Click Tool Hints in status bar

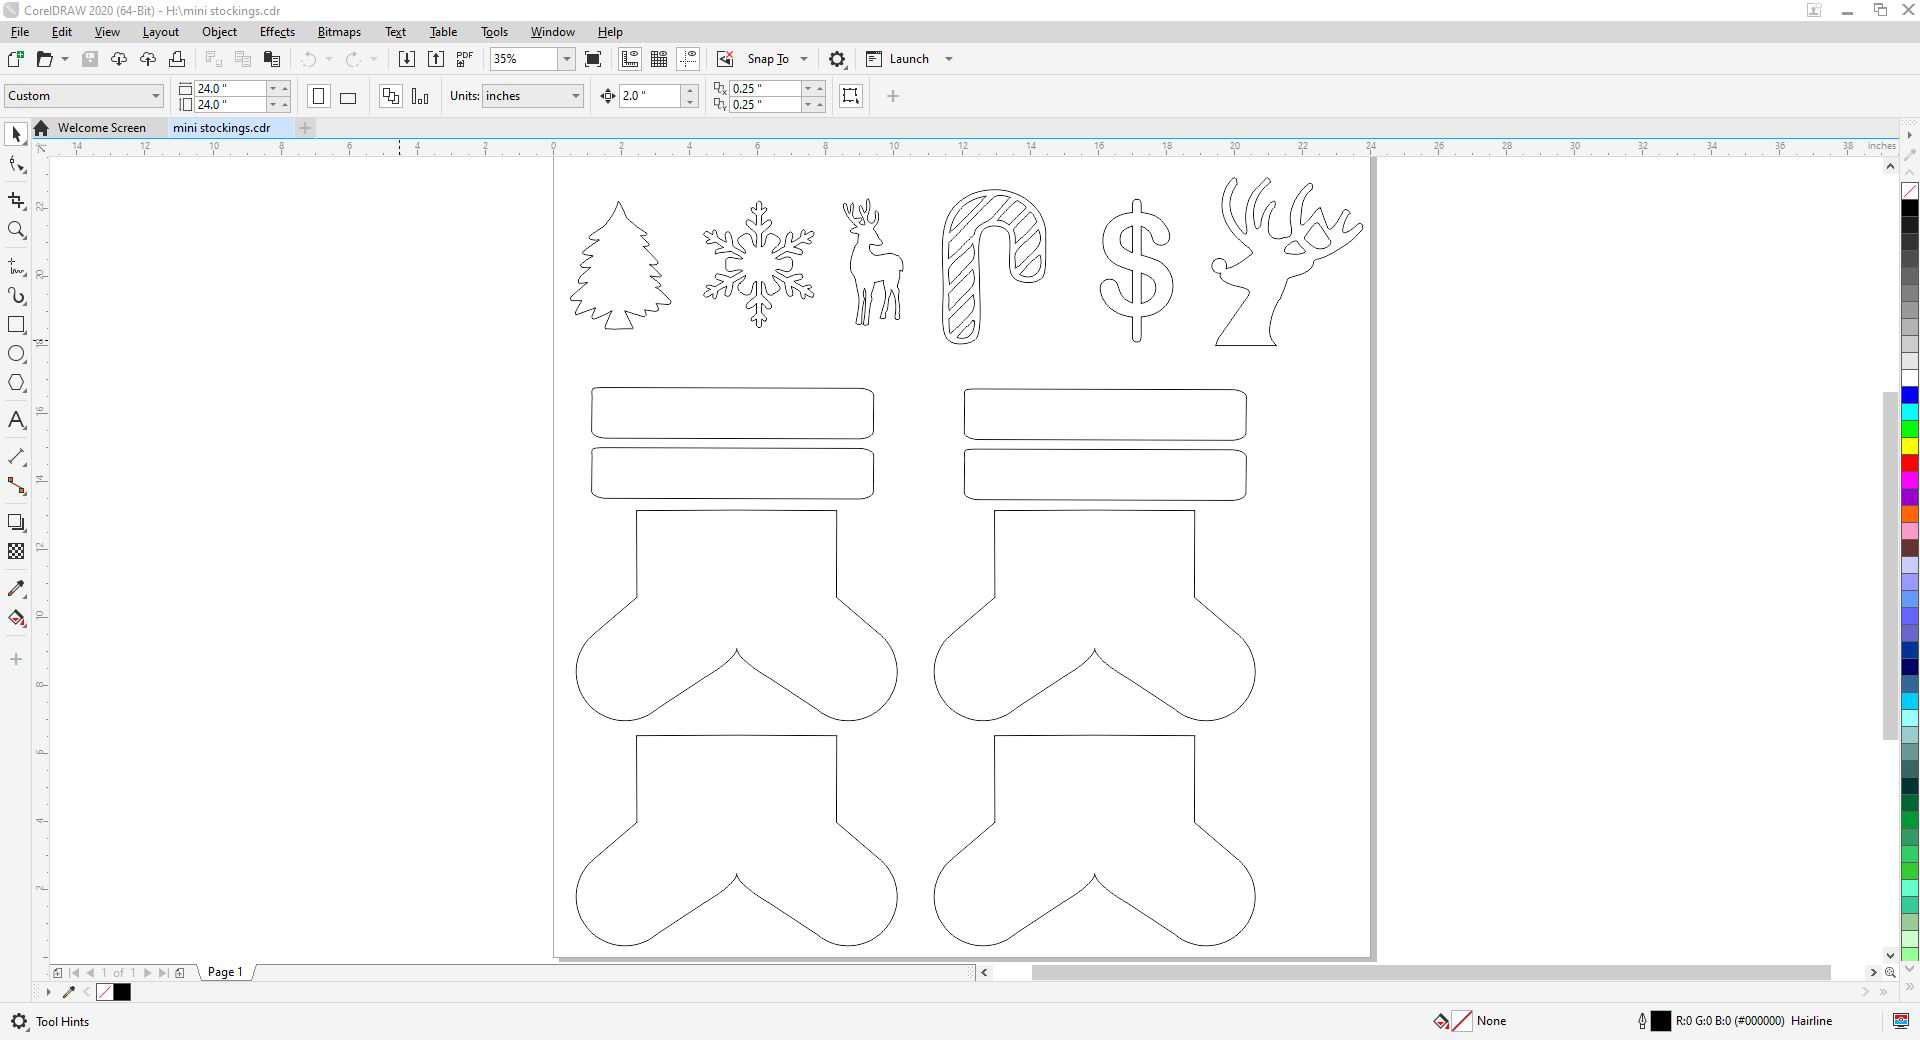[x=62, y=1021]
